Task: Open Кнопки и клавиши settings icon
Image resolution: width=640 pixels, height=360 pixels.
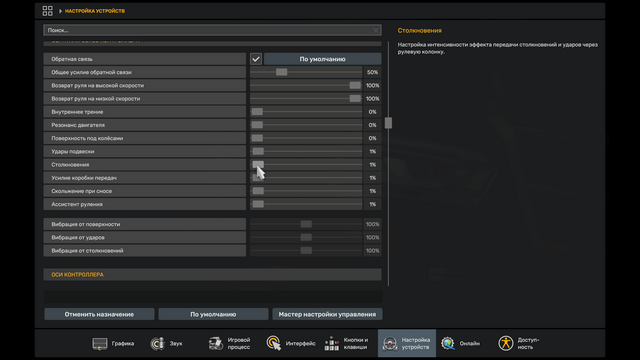Action: pos(331,344)
